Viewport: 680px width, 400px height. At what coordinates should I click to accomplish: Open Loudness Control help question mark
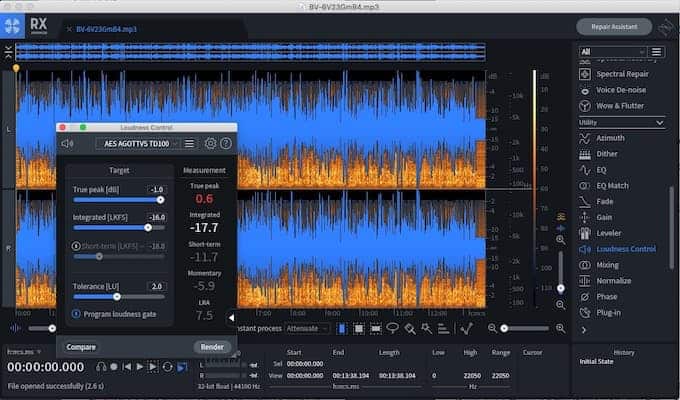click(226, 143)
